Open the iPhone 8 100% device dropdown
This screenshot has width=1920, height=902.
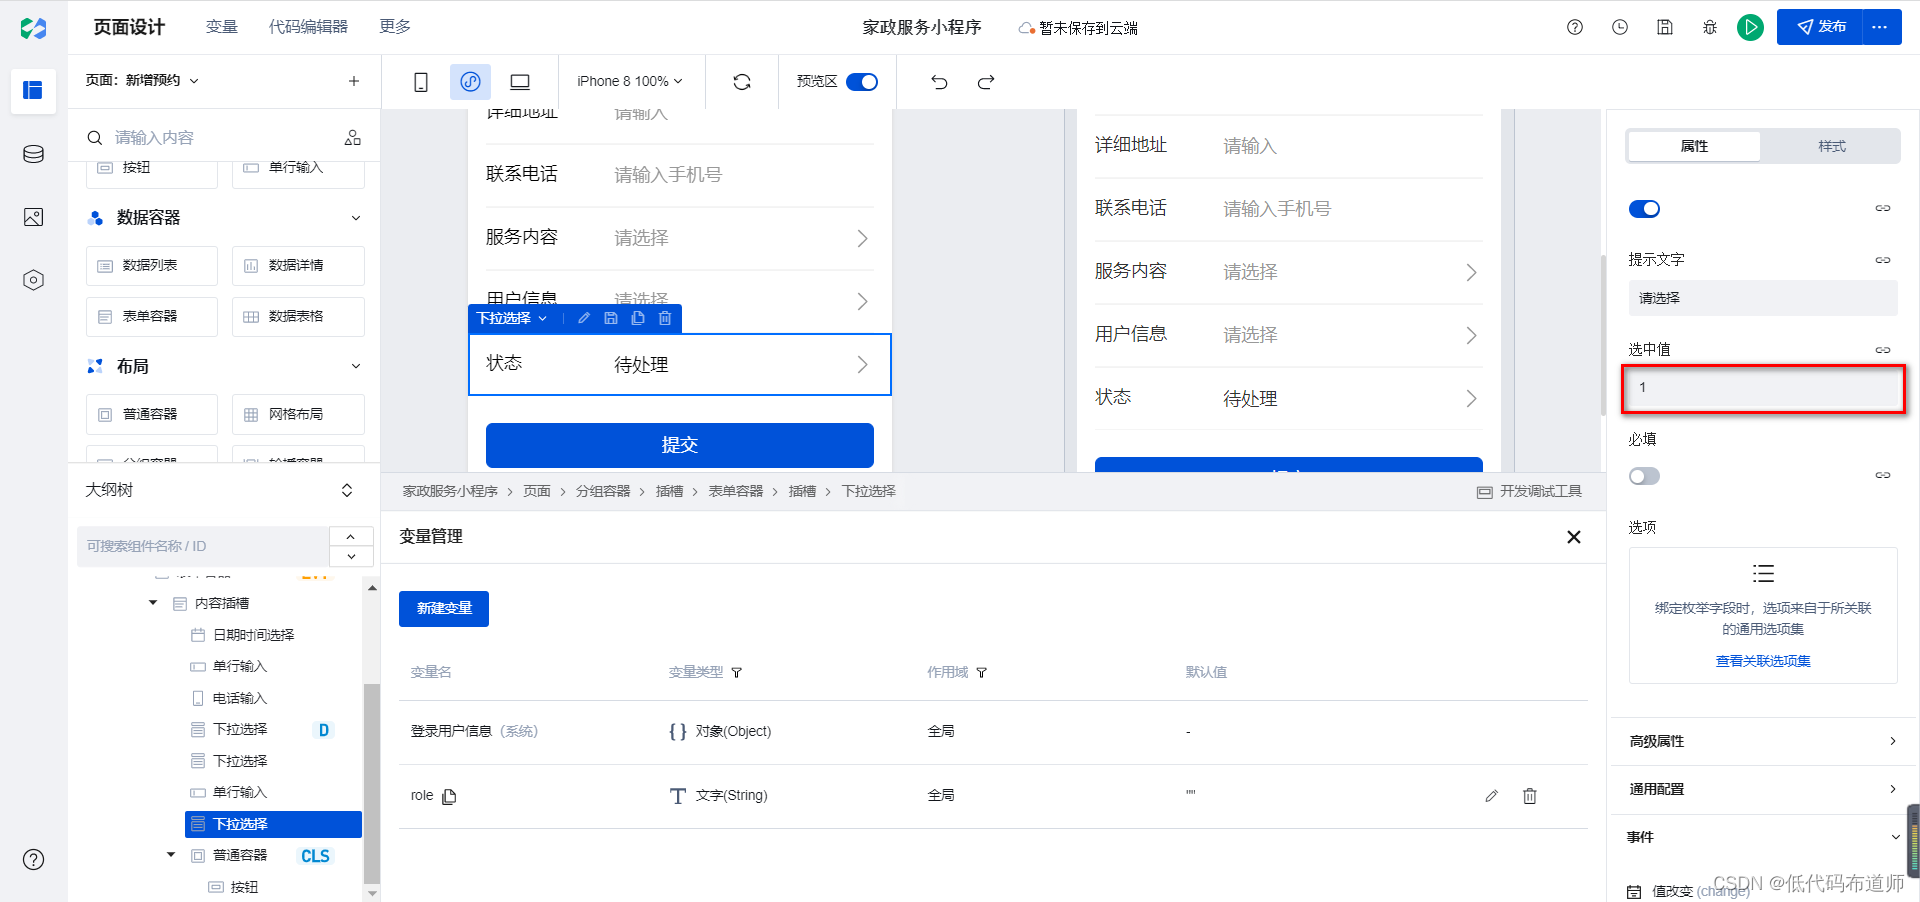(630, 81)
